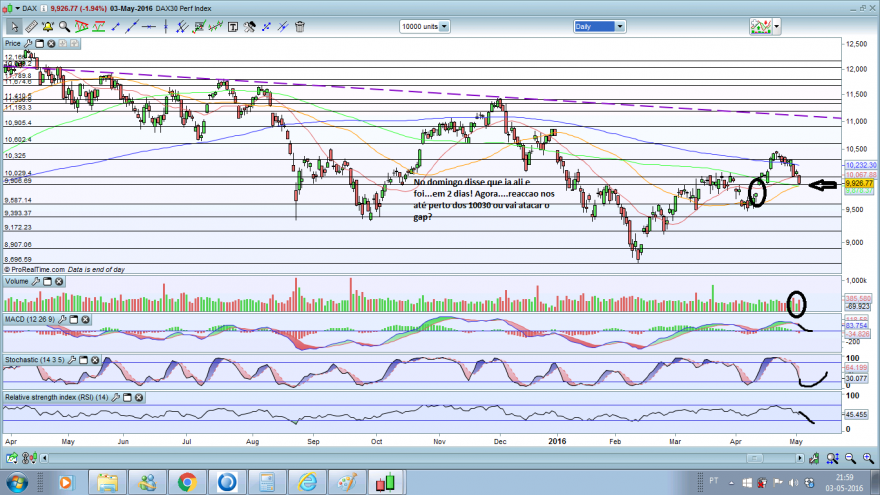880x495 pixels.
Task: Click the bottom-left candlestick settings icon
Action: tap(29, 459)
